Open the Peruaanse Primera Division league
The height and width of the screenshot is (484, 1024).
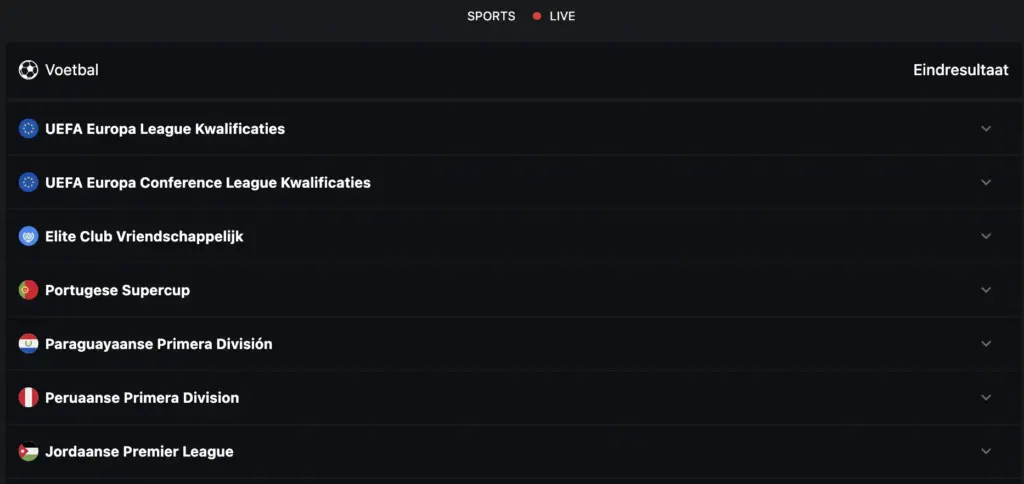(x=512, y=397)
